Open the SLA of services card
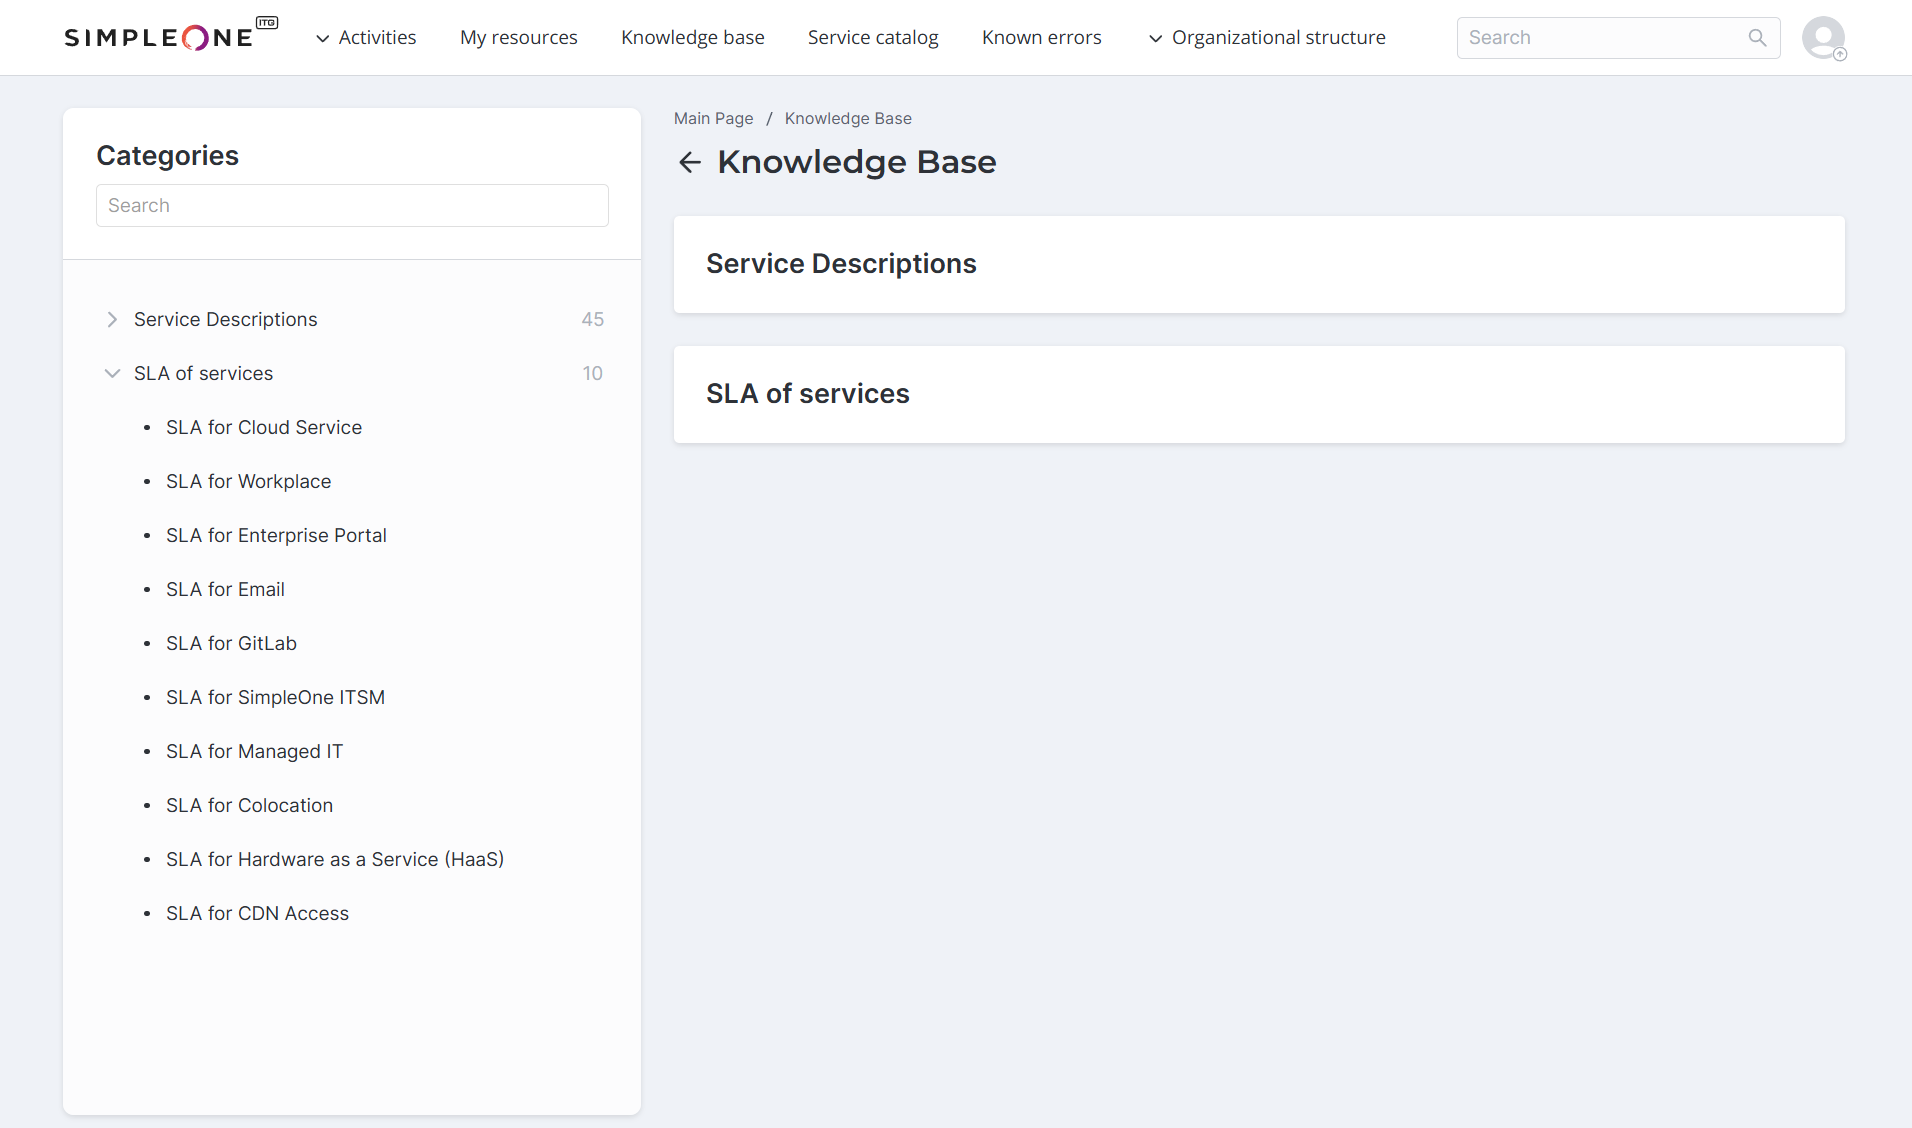The height and width of the screenshot is (1128, 1912). [1259, 394]
